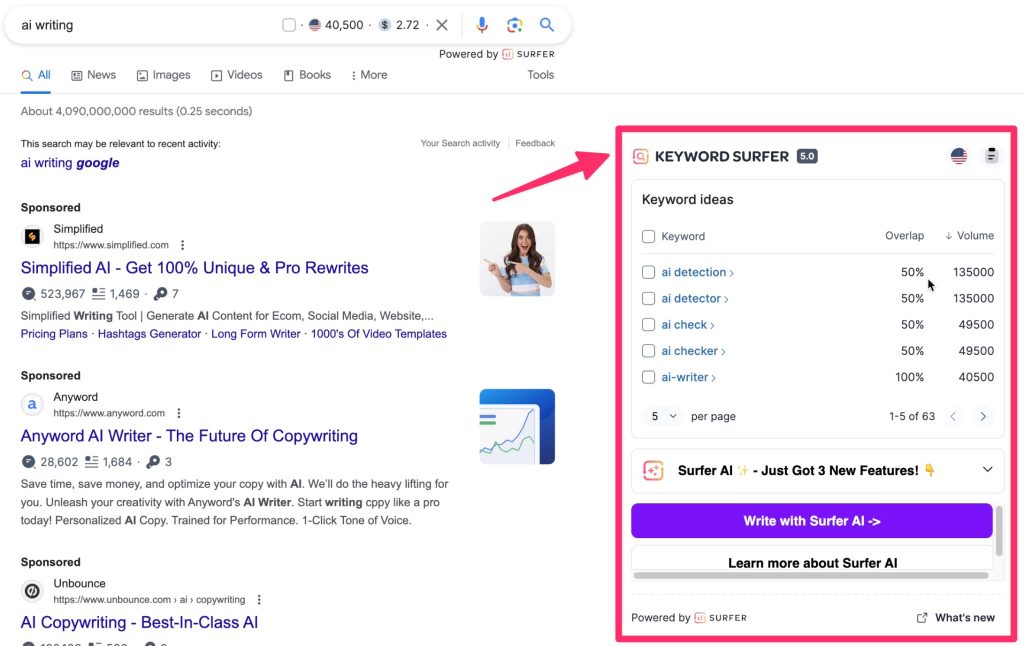Screen dimensions: 1024x646
Task: Click the voice search microphone icon
Action: tap(482, 25)
